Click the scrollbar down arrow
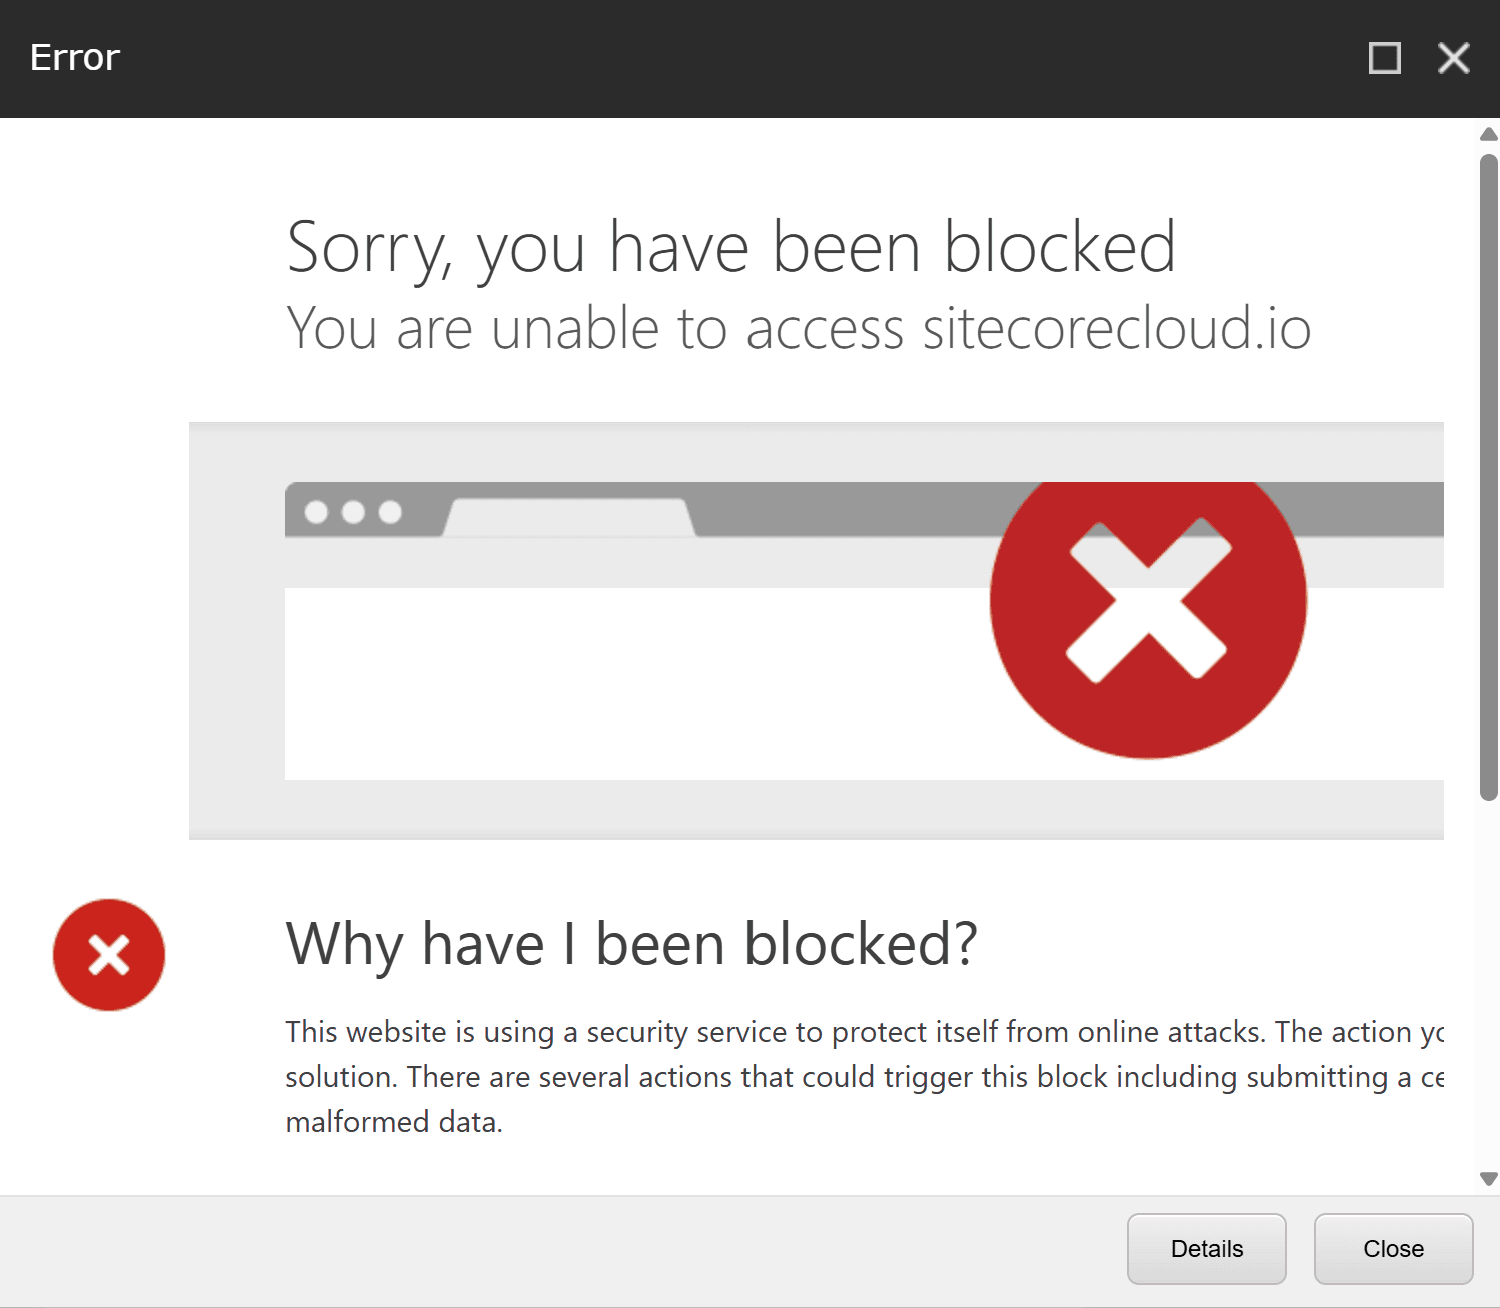The width and height of the screenshot is (1500, 1308). tap(1488, 1179)
